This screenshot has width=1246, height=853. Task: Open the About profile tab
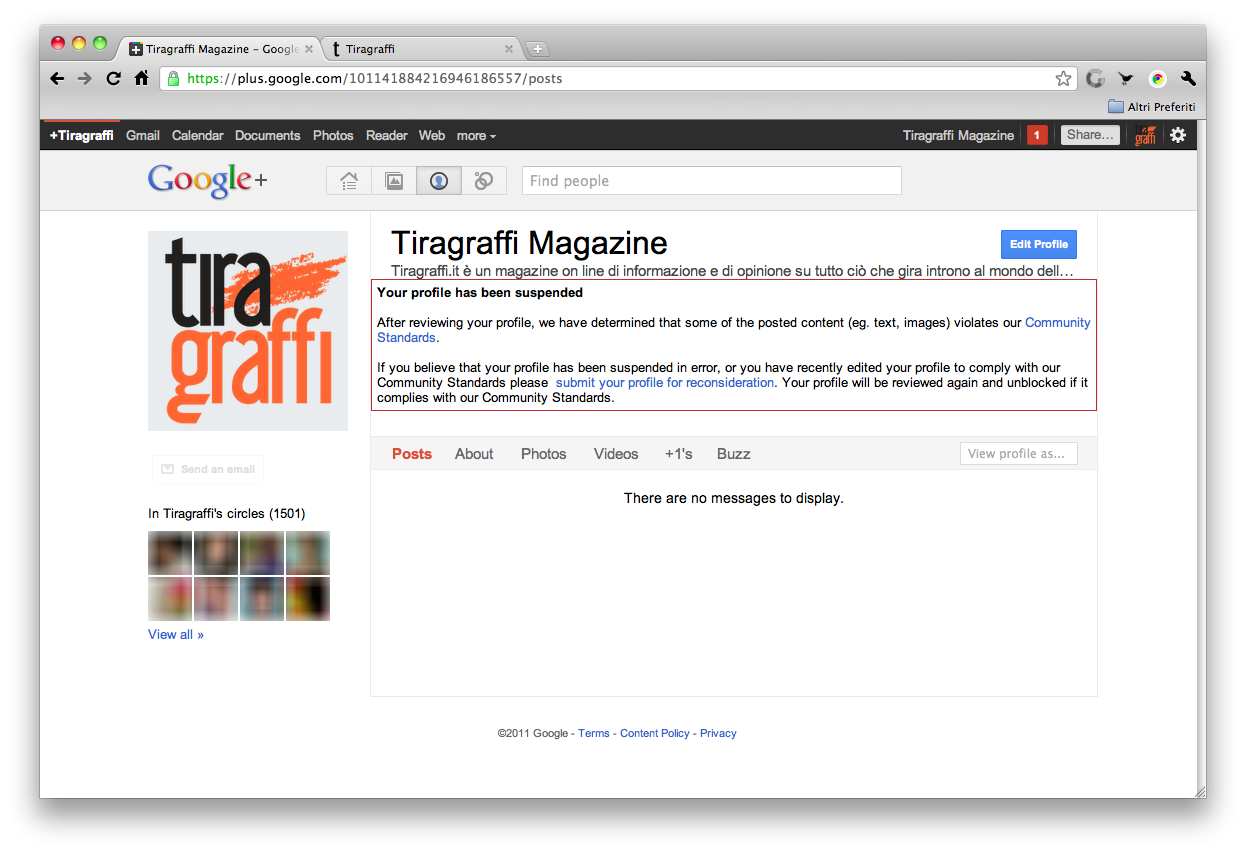coord(474,454)
